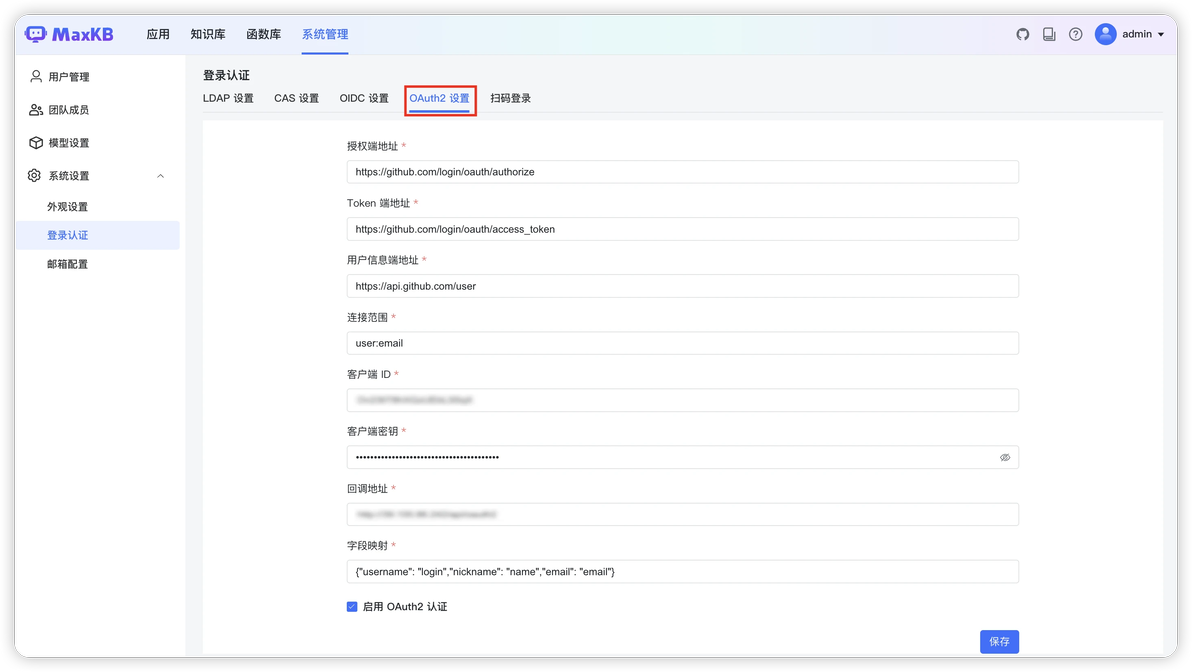Open the 应用 top menu
Image resolution: width=1192 pixels, height=672 pixels.
[x=158, y=34]
